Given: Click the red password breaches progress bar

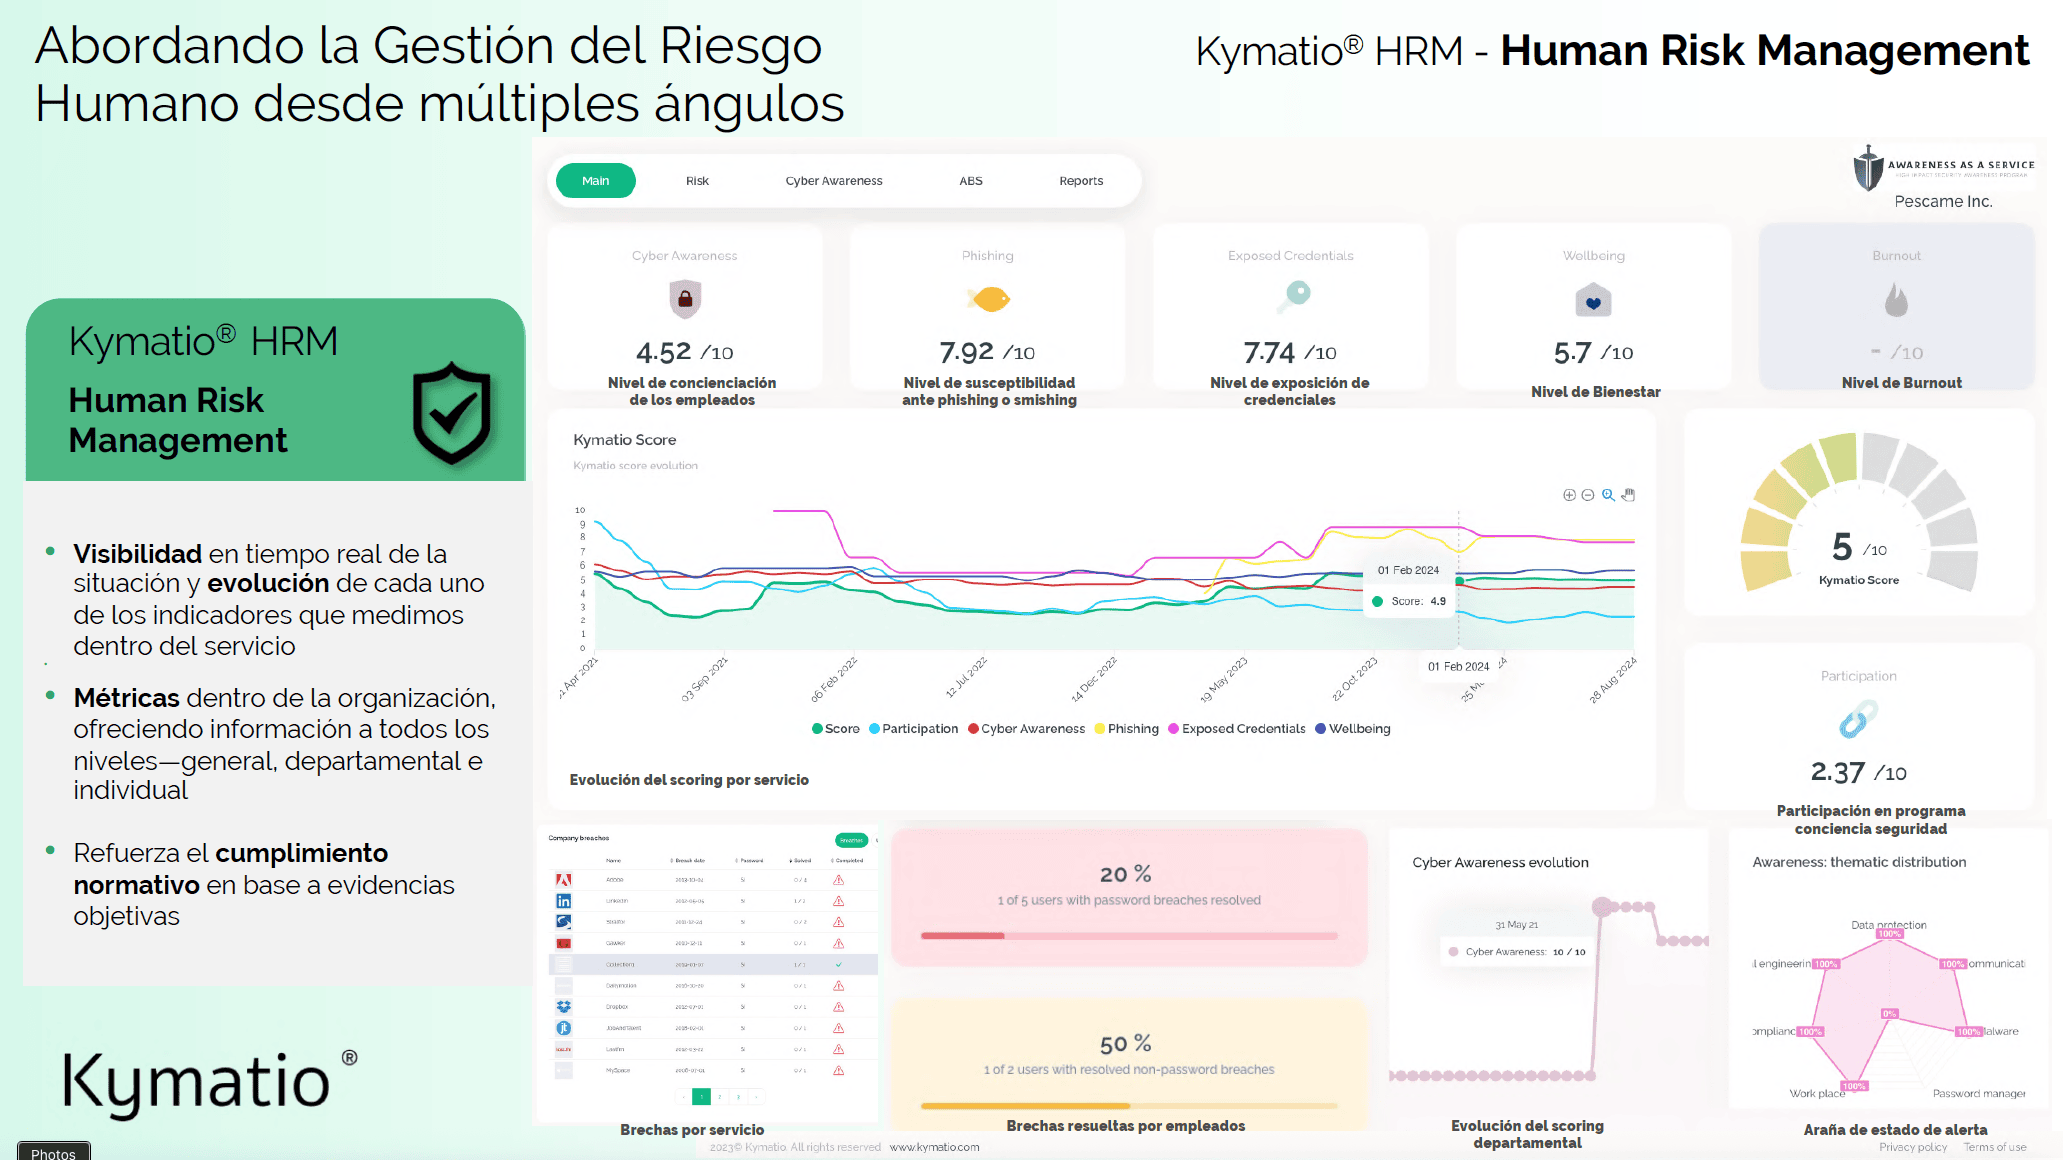Looking at the screenshot, I should [x=1128, y=936].
